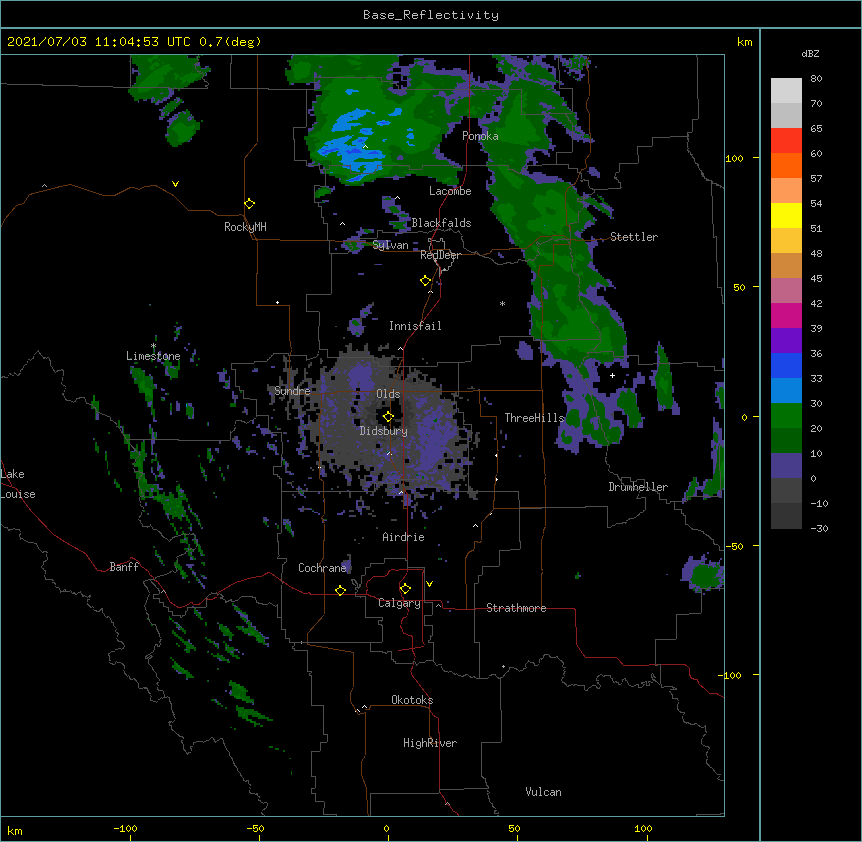Click the yellow diamond marker near RockyMH

coord(250,204)
